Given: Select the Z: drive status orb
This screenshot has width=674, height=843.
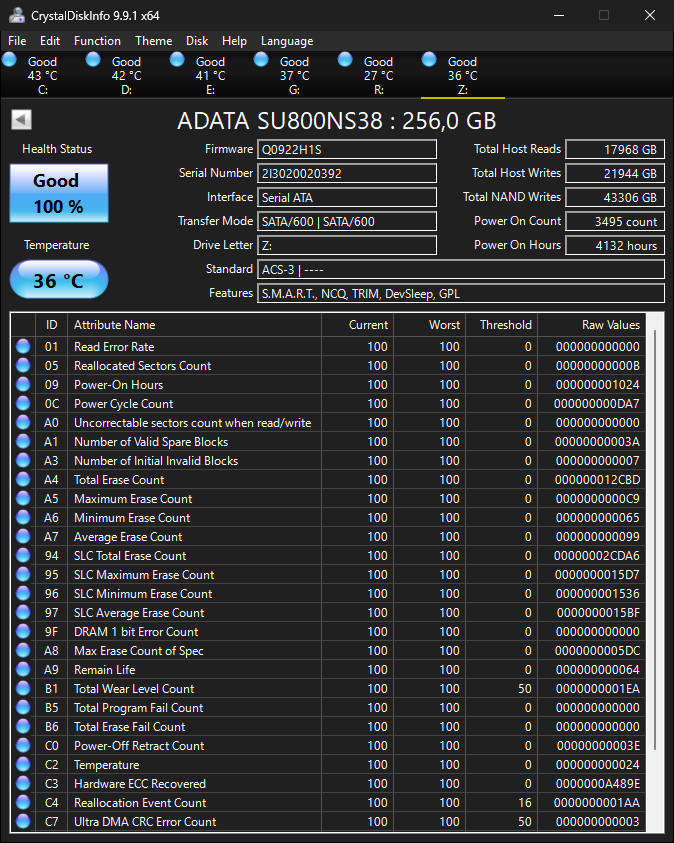Looking at the screenshot, I should pos(428,59).
